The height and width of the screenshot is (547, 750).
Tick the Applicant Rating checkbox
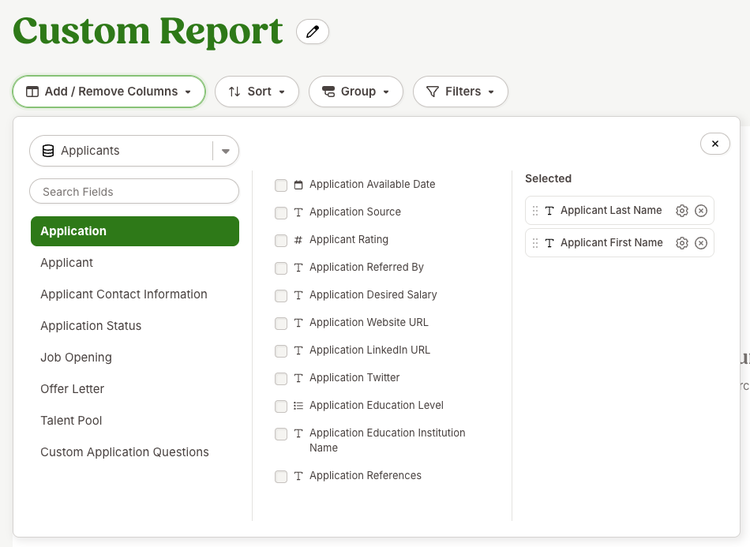pos(281,240)
